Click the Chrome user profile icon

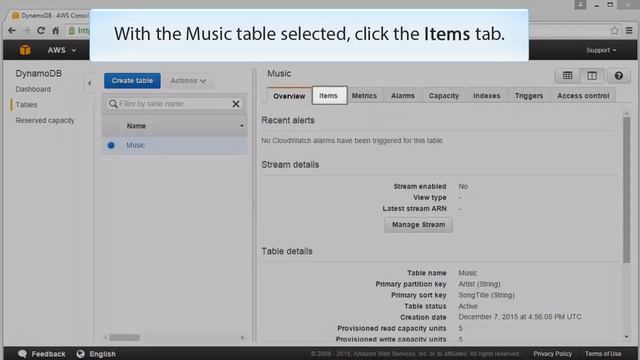(x=580, y=4)
